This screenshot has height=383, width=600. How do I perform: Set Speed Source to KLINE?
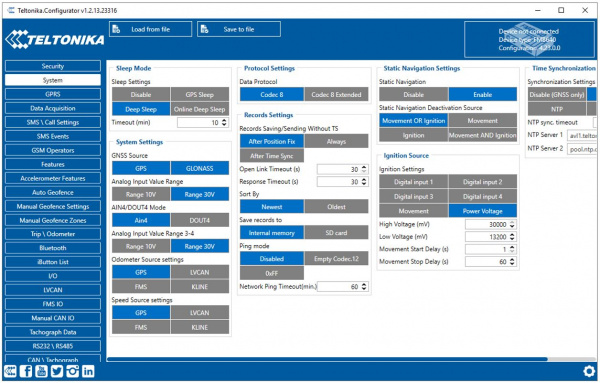pos(200,327)
